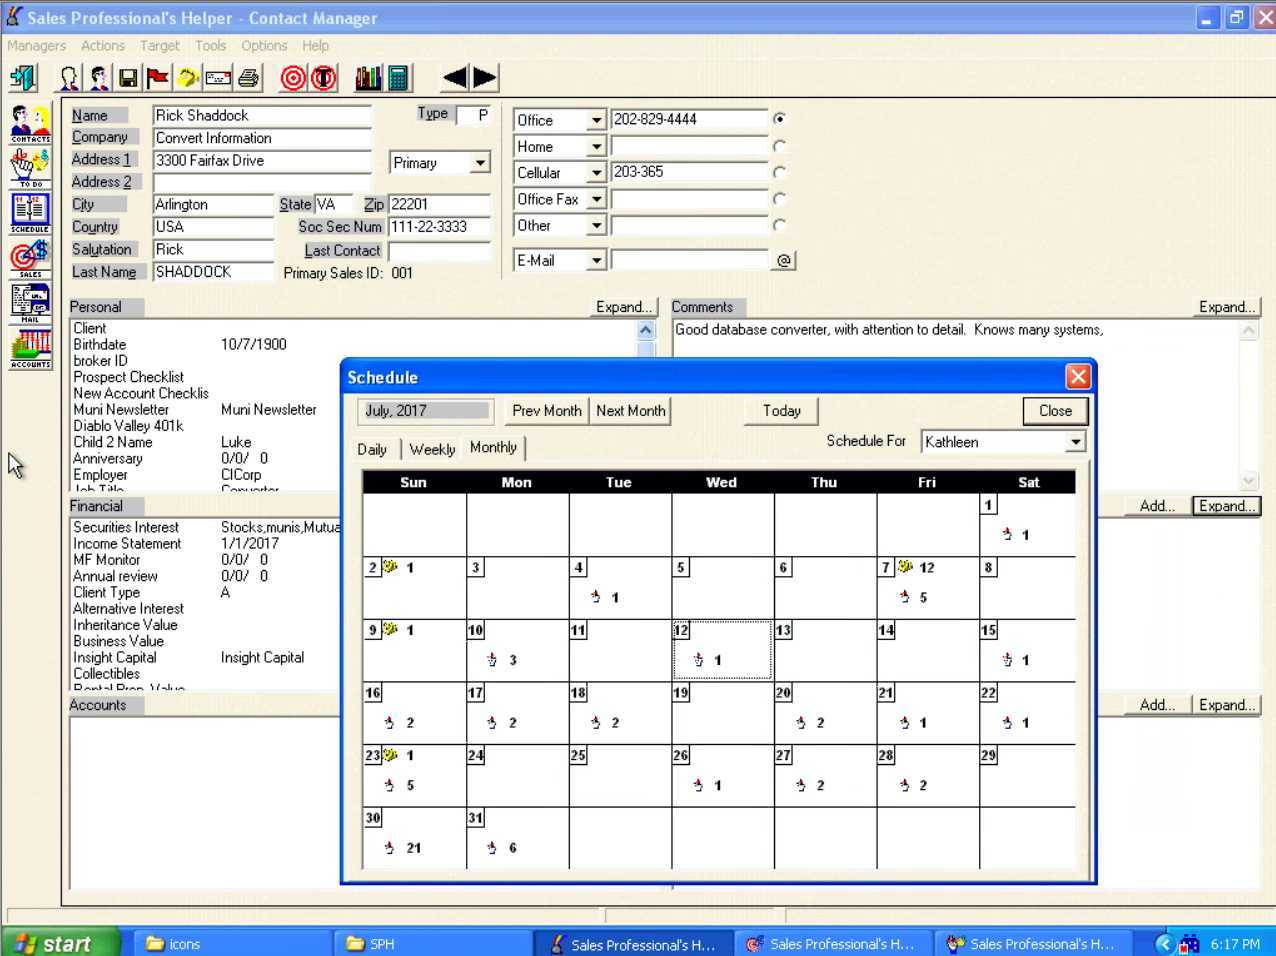1276x956 pixels.
Task: Open the E-Mail type dropdown
Action: tap(596, 261)
